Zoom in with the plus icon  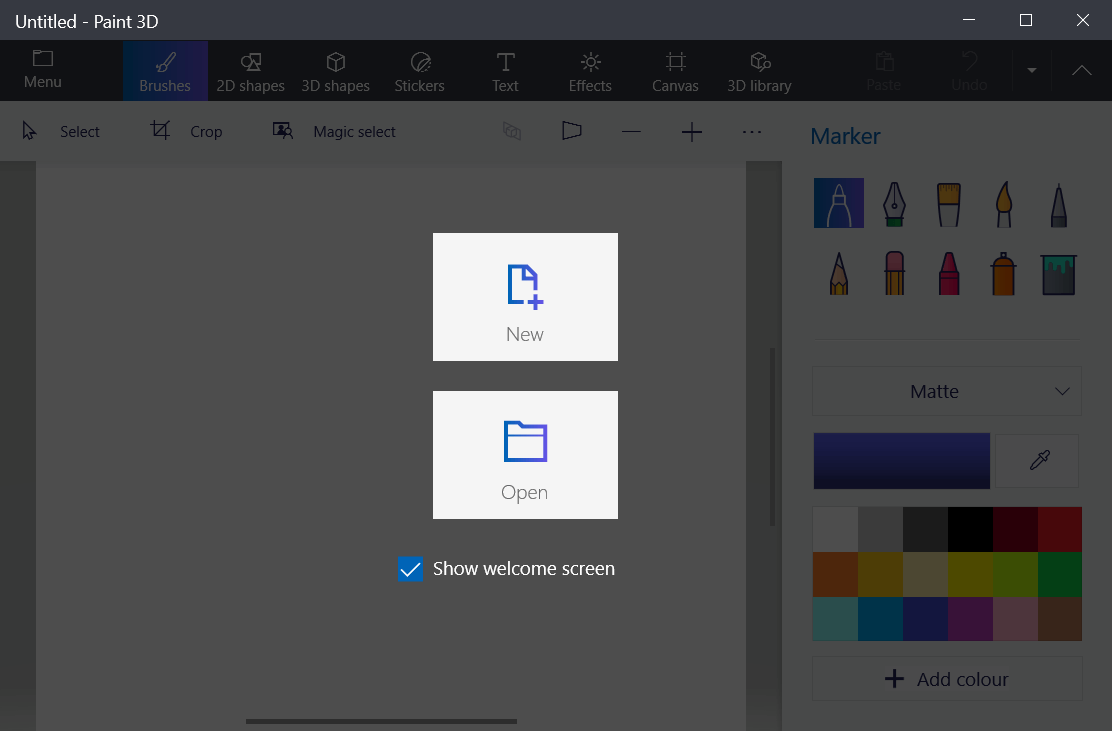point(691,131)
